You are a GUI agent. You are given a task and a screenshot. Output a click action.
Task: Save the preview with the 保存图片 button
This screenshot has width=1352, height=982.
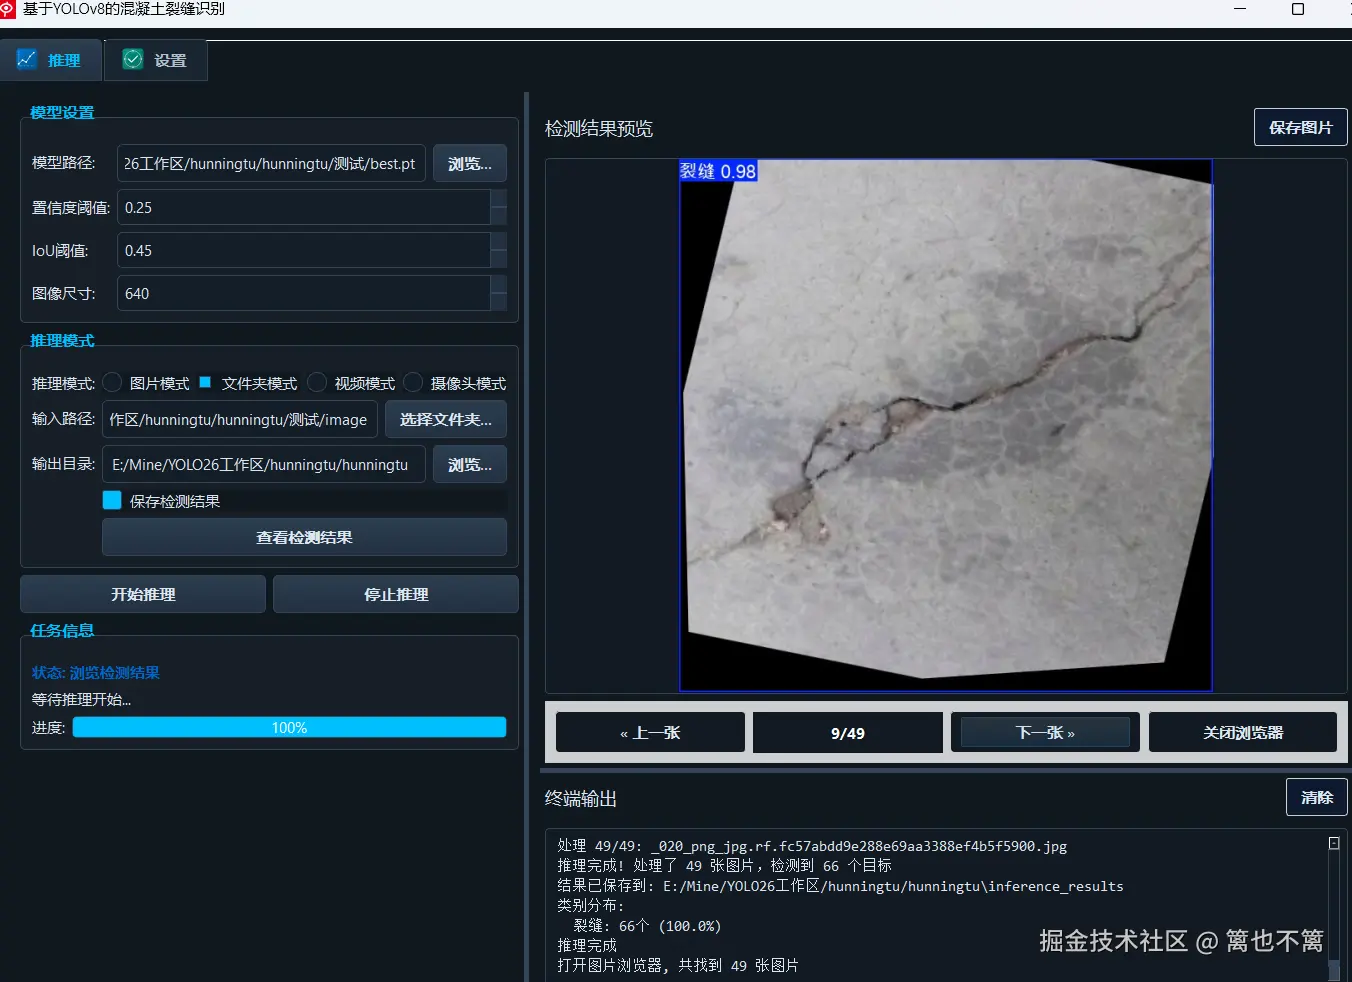point(1299,127)
